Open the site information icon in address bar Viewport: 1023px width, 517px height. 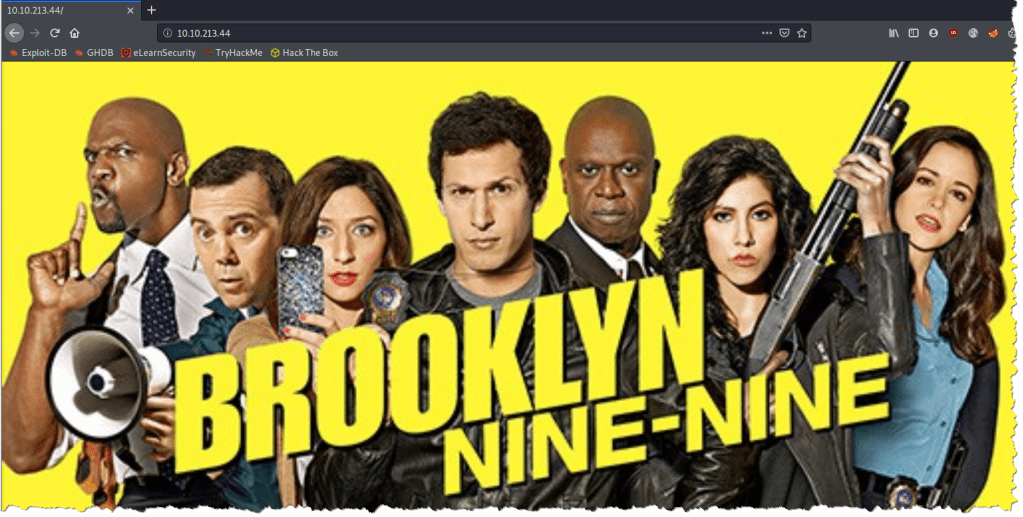point(168,33)
